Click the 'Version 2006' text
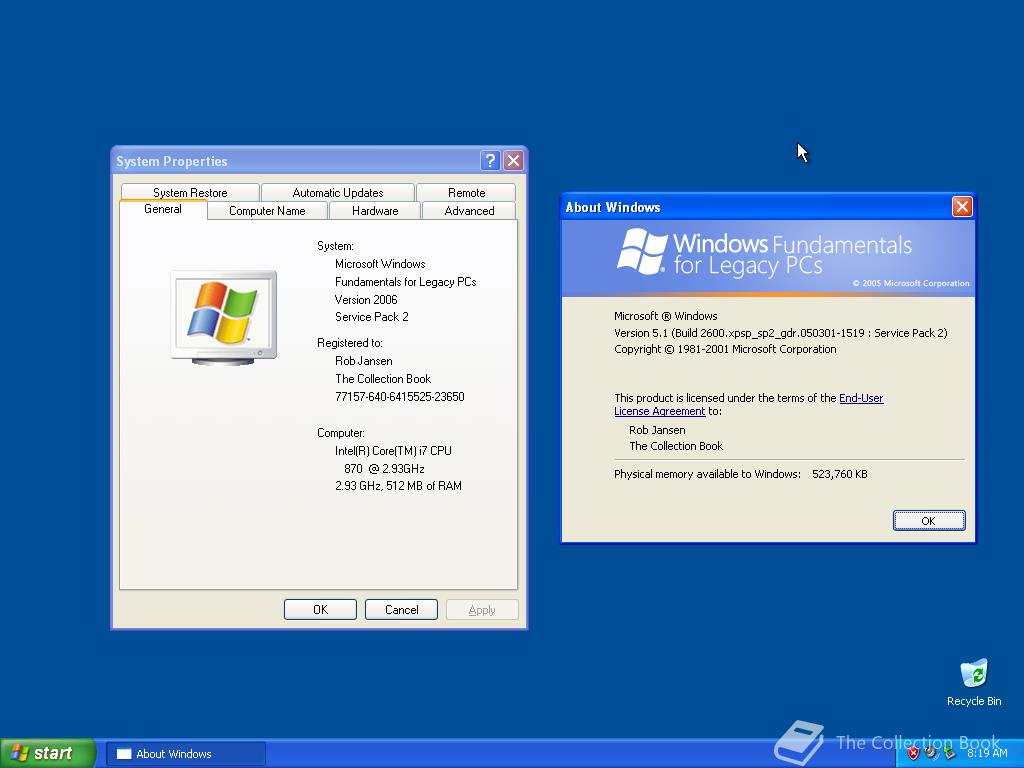 [366, 300]
